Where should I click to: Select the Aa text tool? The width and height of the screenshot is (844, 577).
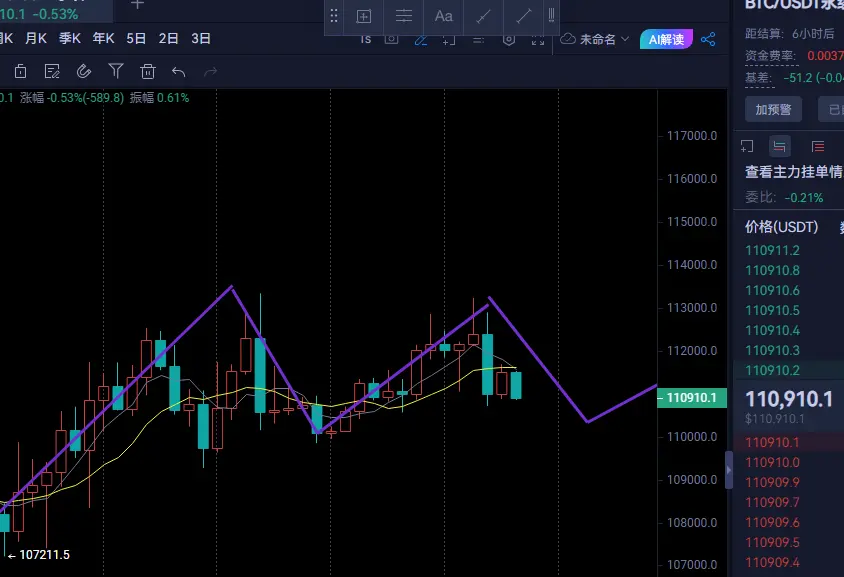[x=444, y=16]
